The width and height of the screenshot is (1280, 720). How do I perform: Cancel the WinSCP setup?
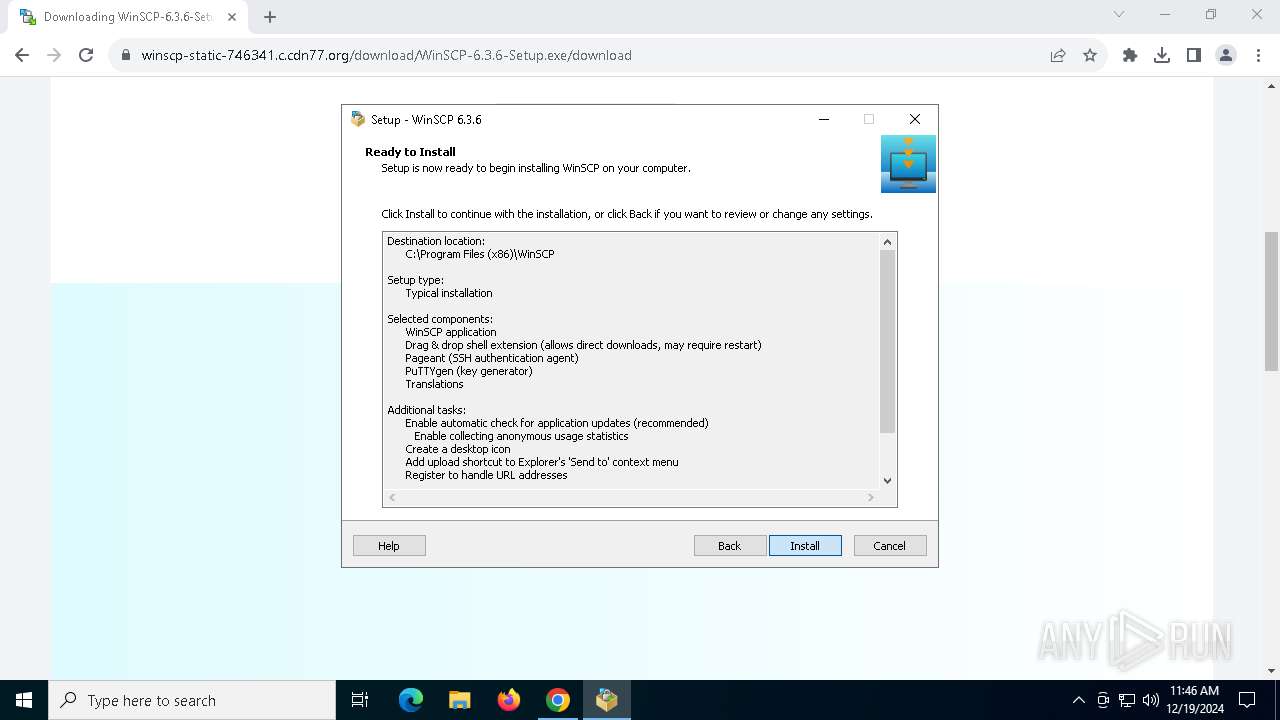pos(890,546)
